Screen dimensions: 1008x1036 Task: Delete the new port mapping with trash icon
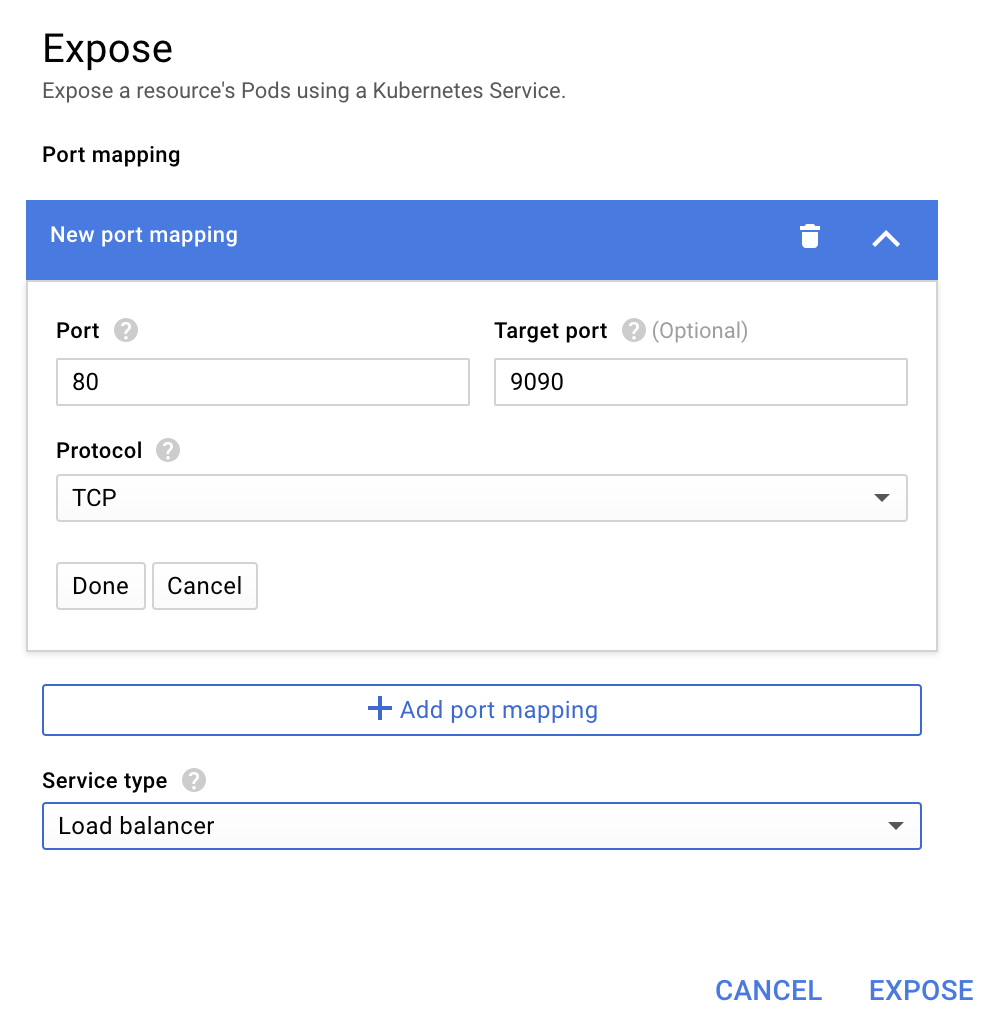(x=810, y=237)
